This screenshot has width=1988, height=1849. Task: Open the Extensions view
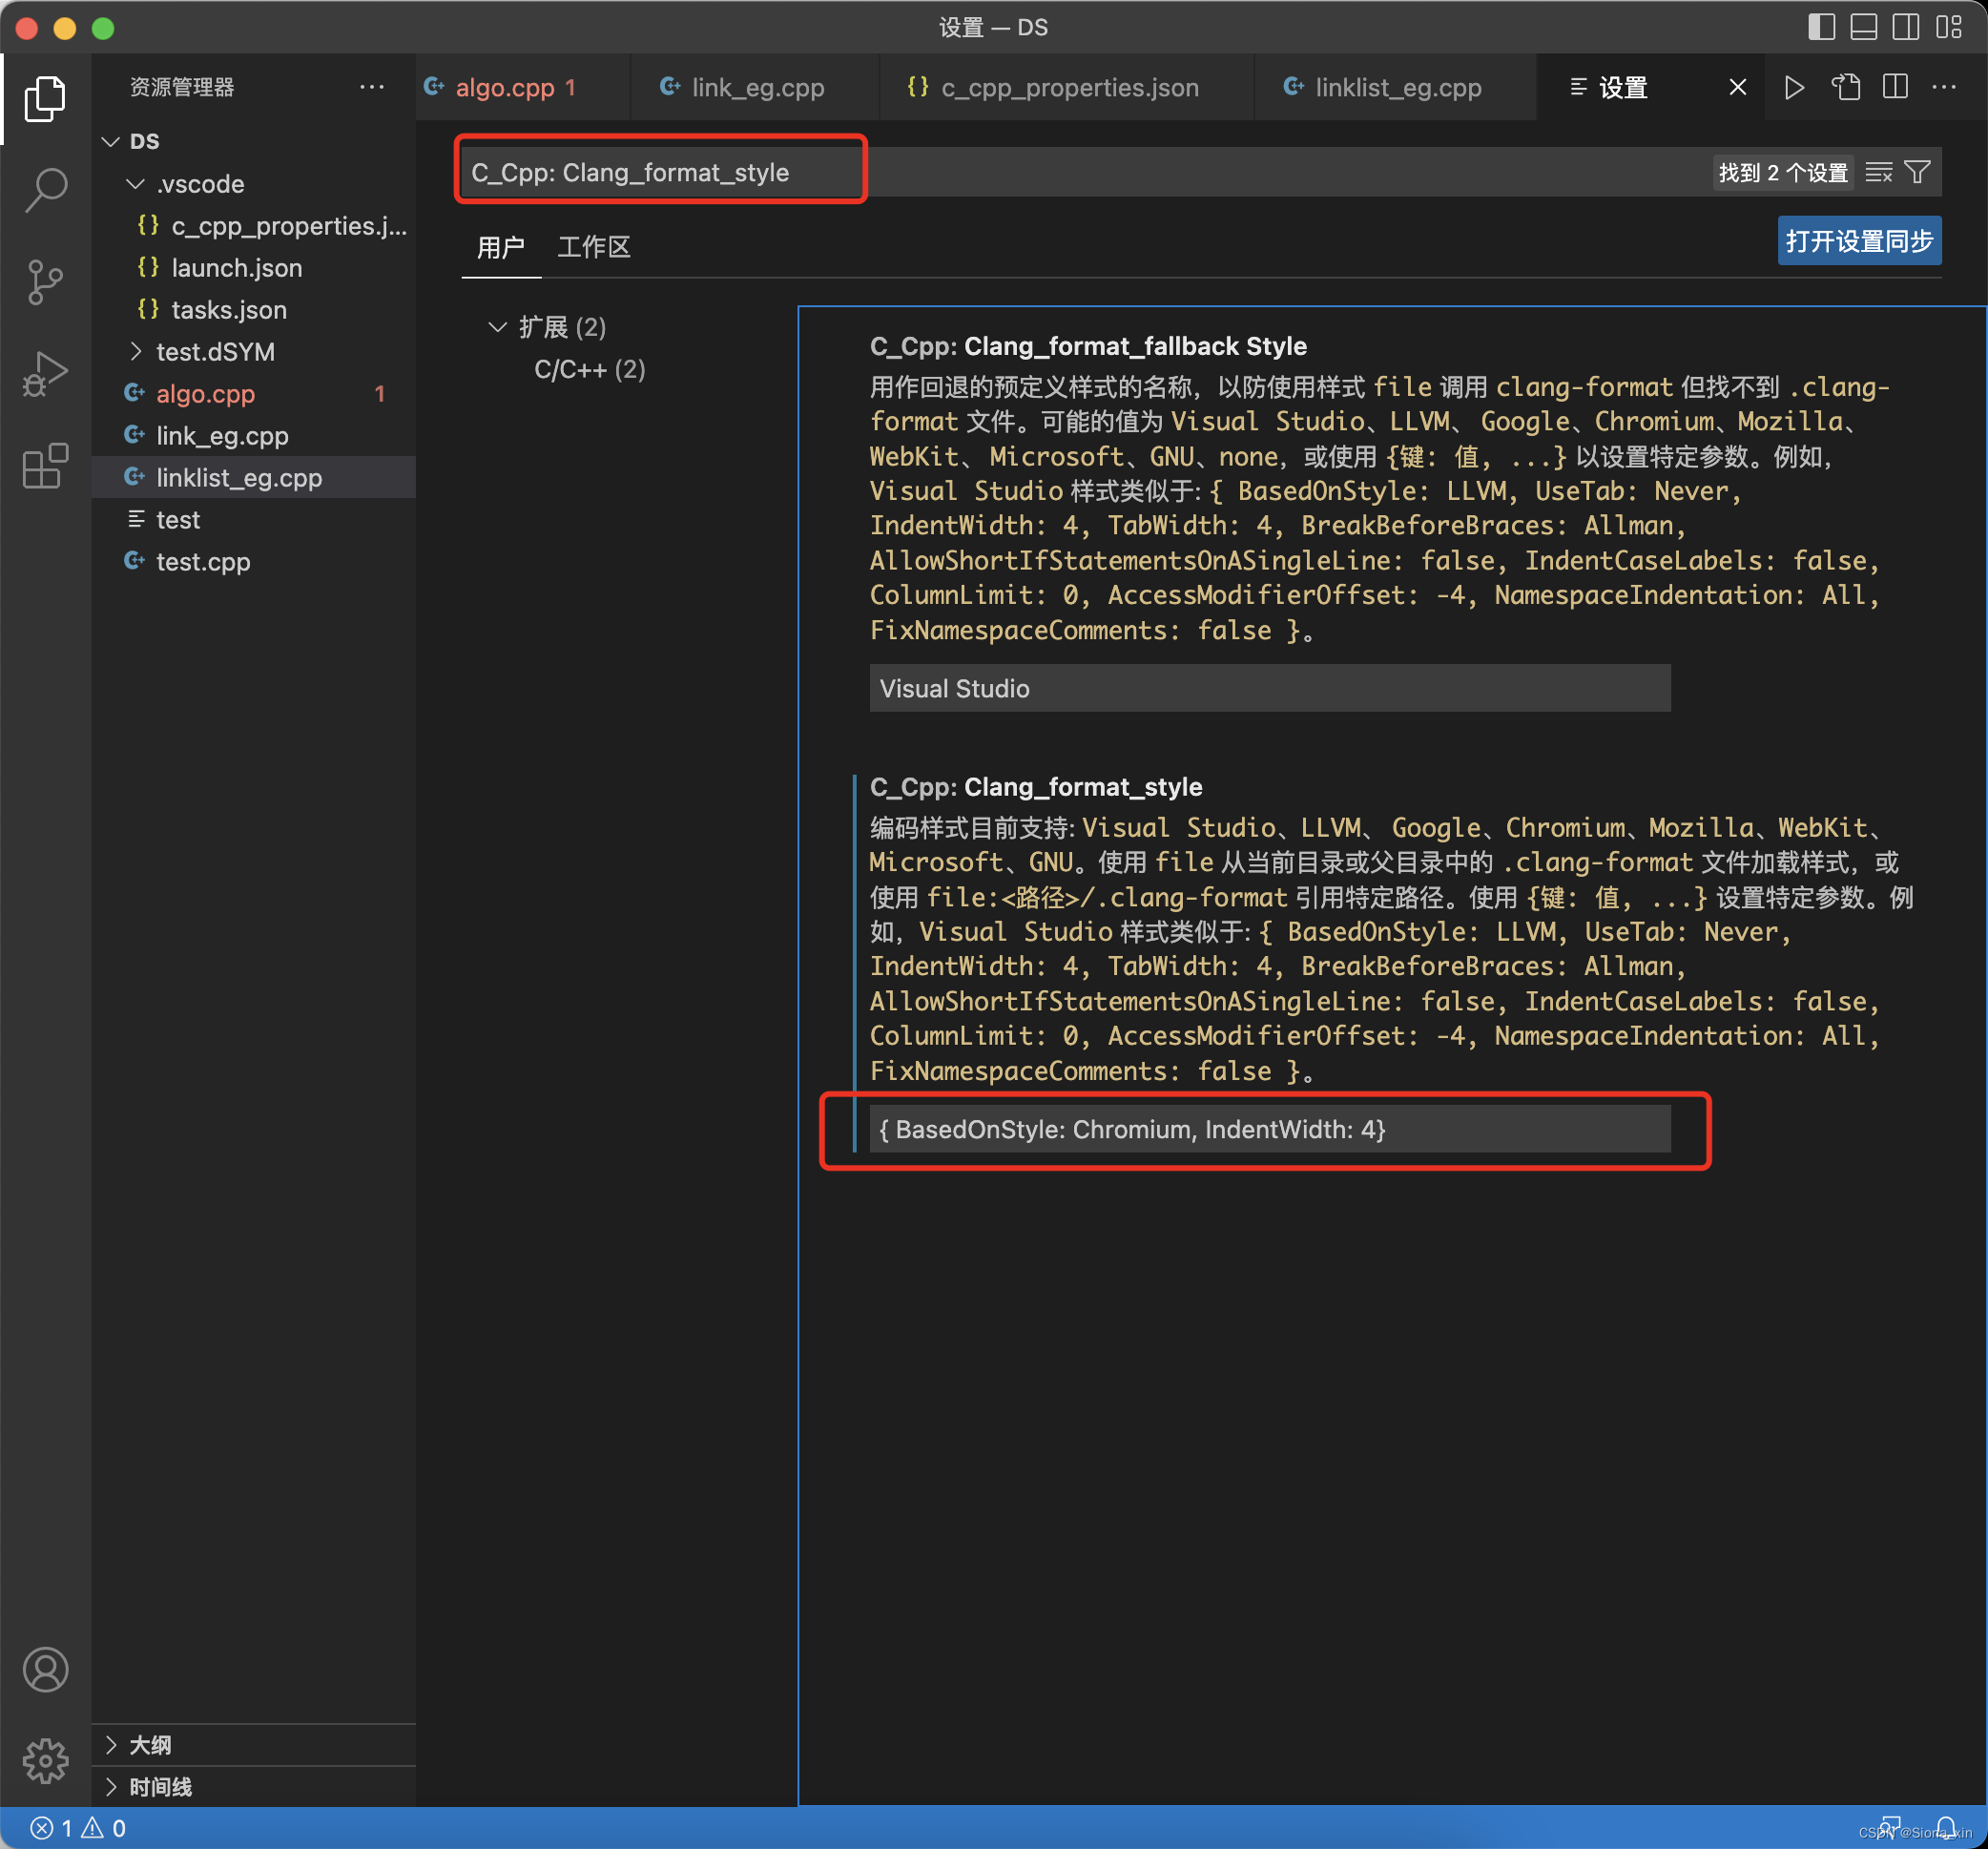click(x=45, y=465)
